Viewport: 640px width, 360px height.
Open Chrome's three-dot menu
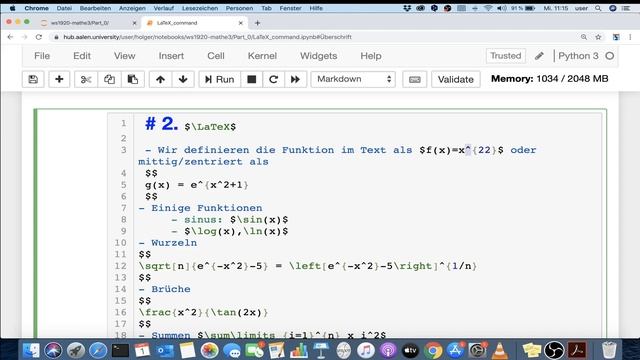[630, 37]
